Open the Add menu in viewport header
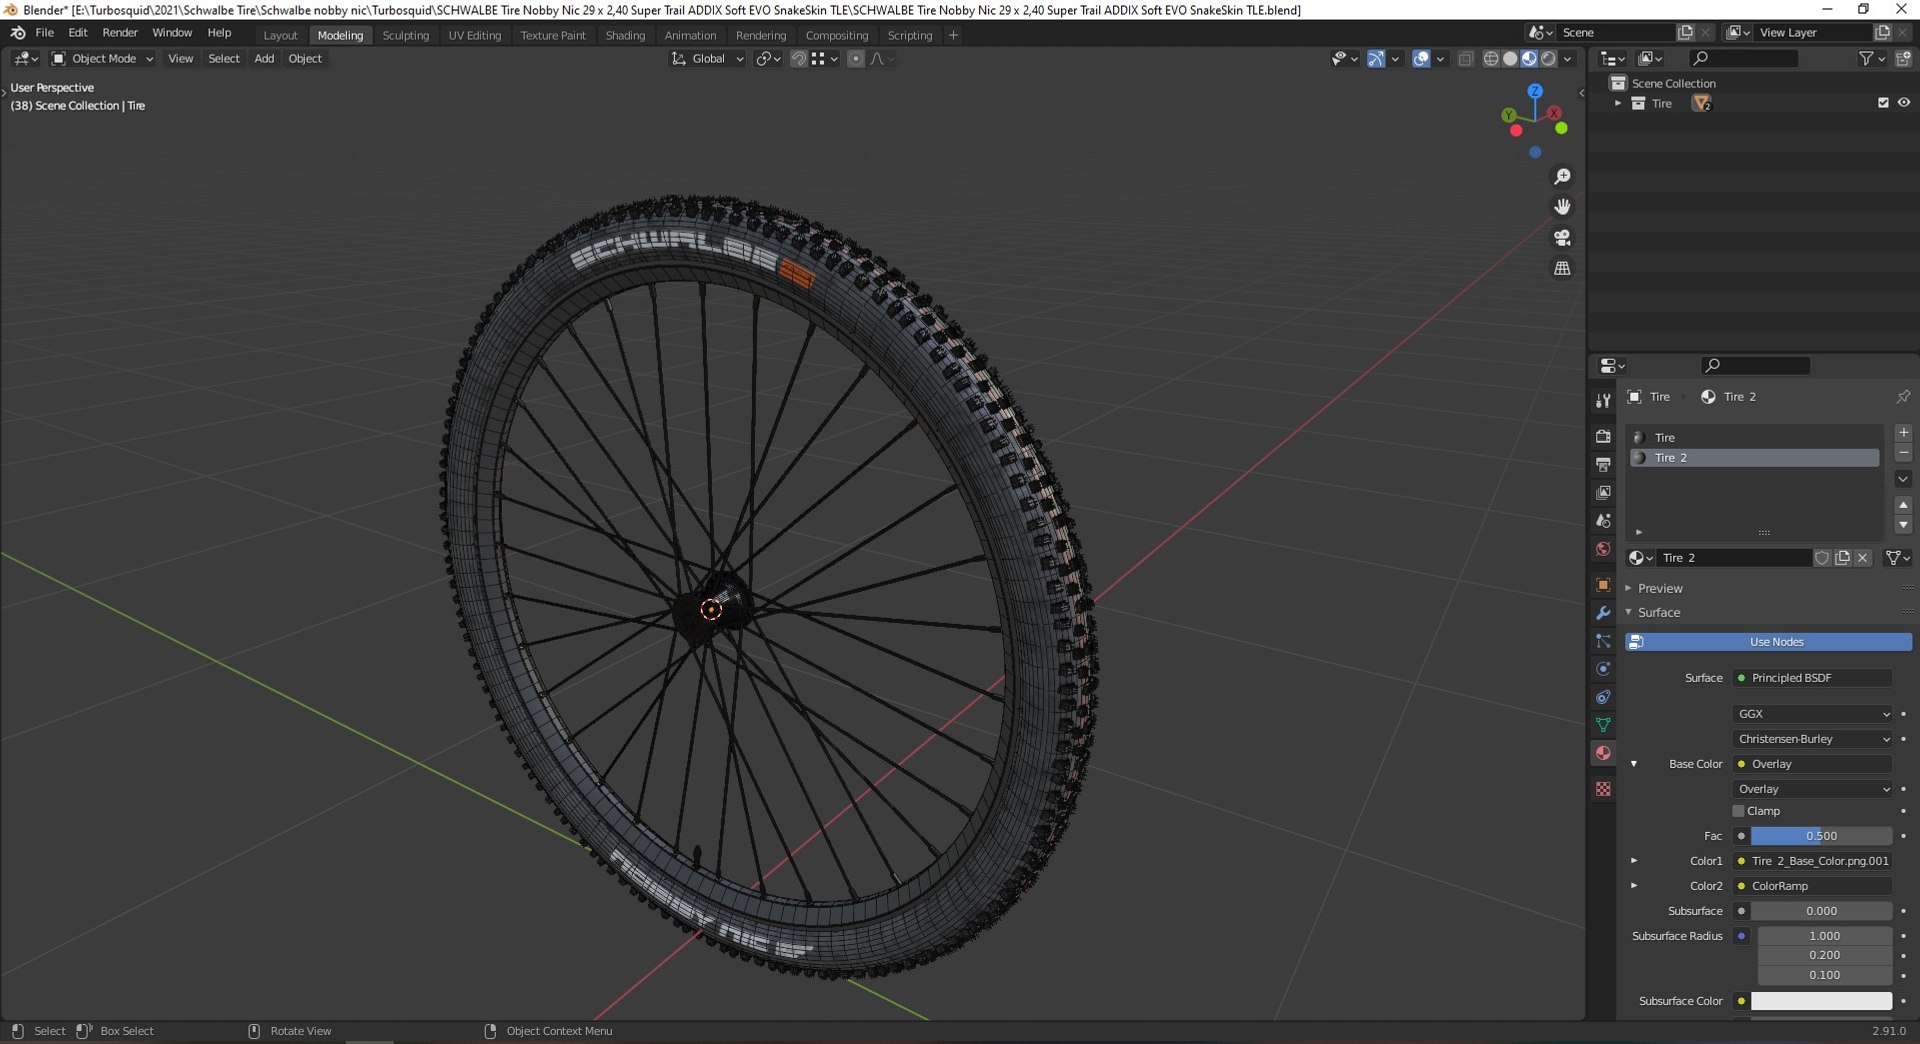This screenshot has height=1044, width=1920. pos(264,59)
